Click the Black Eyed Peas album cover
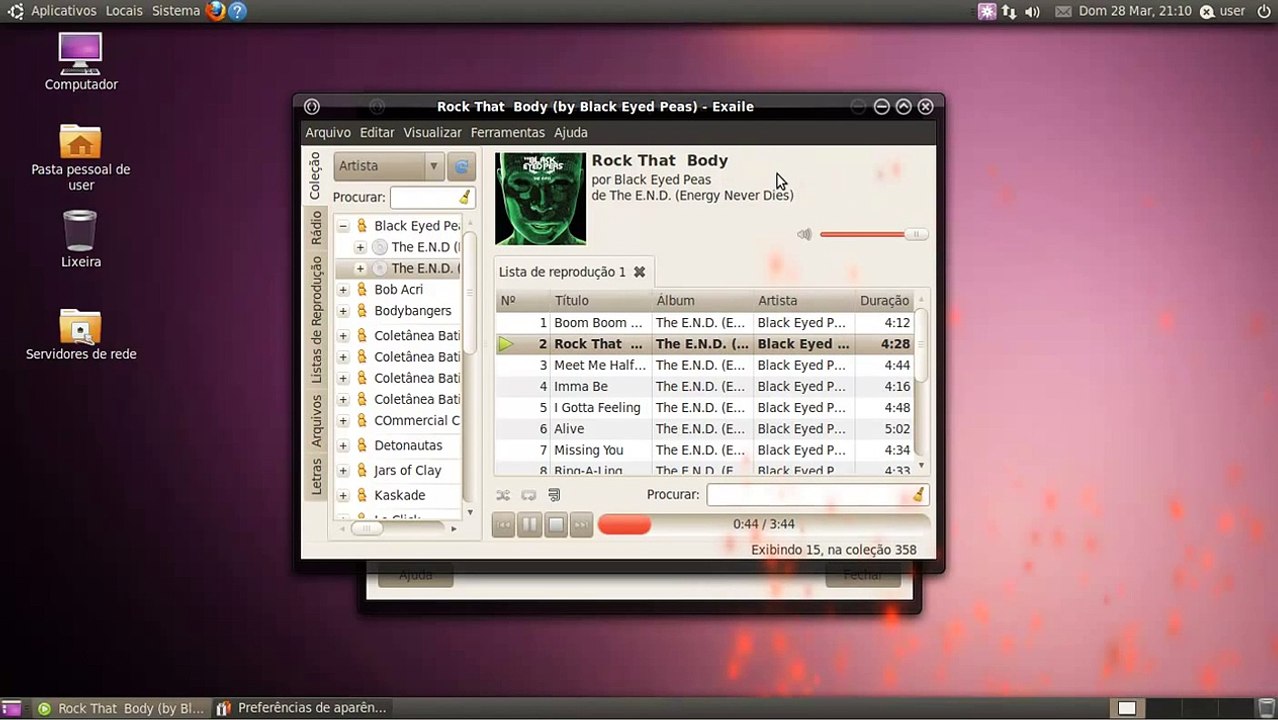 (540, 198)
